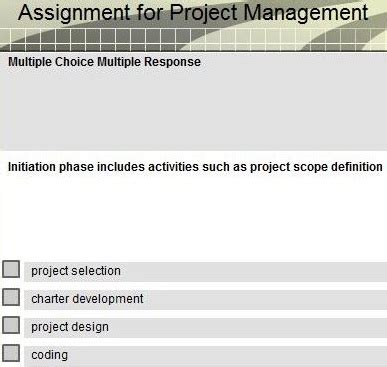Click the grid-patterned banner strip below title
387x367 pixels.
pyautogui.click(x=193, y=39)
